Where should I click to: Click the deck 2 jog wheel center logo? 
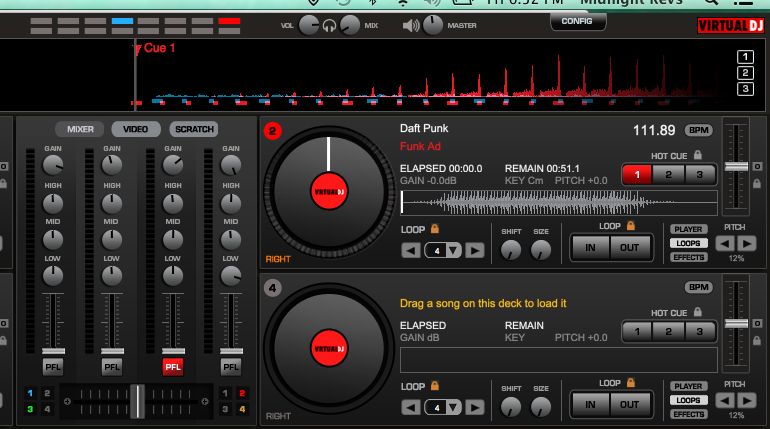(327, 192)
